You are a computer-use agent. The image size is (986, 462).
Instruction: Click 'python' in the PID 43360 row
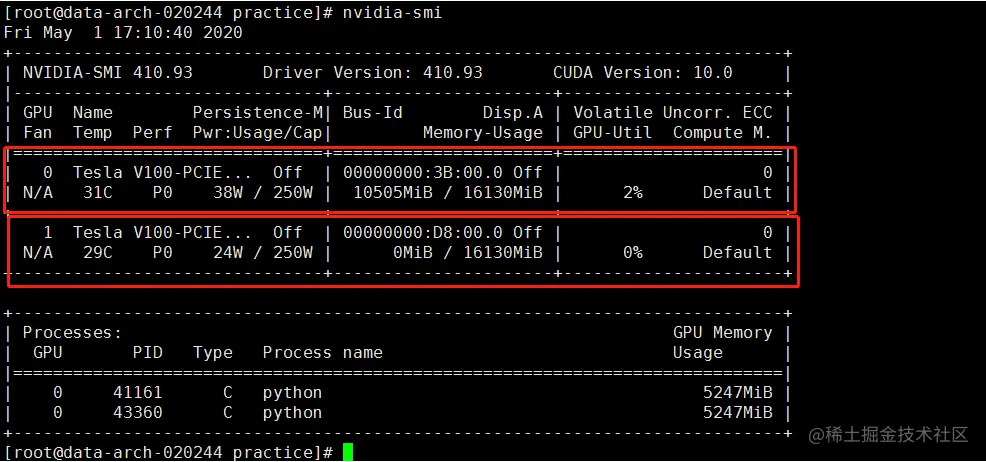pyautogui.click(x=292, y=413)
